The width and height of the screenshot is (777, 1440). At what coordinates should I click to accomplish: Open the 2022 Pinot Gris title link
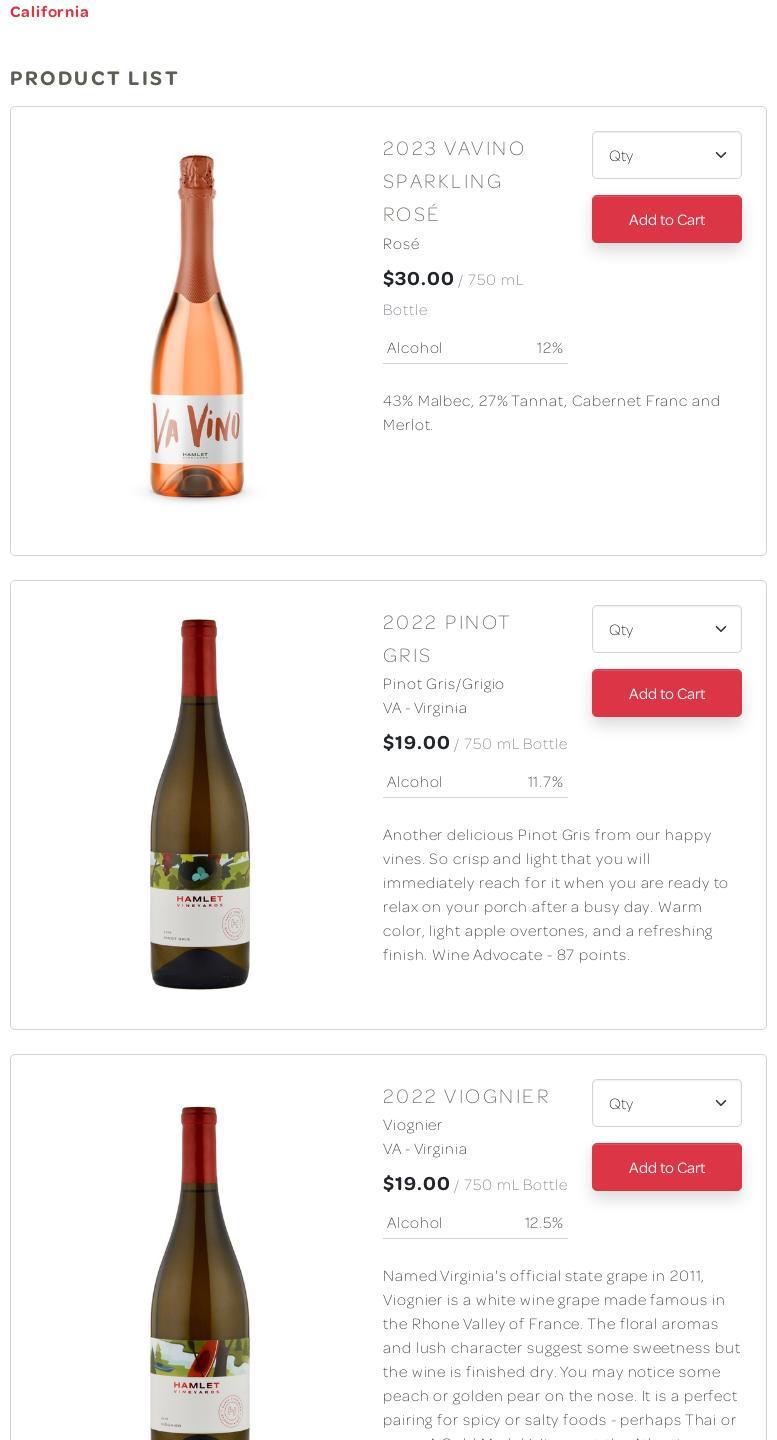(446, 638)
